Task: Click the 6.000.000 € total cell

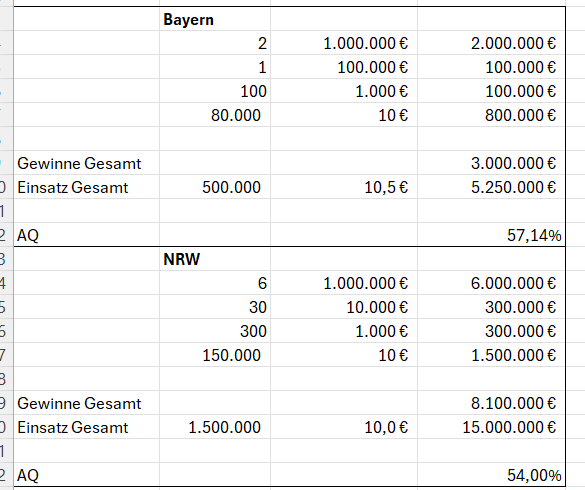Action: point(491,283)
